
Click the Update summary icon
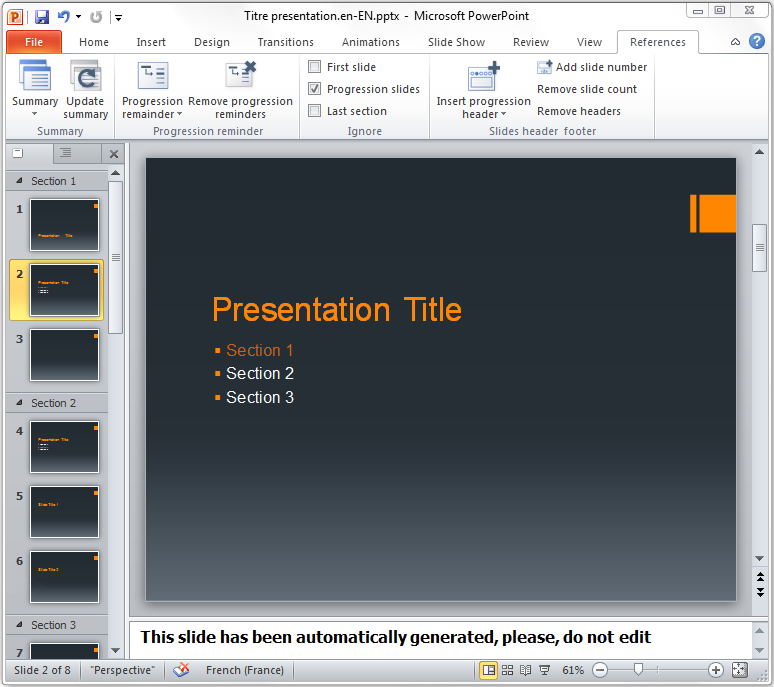click(86, 76)
